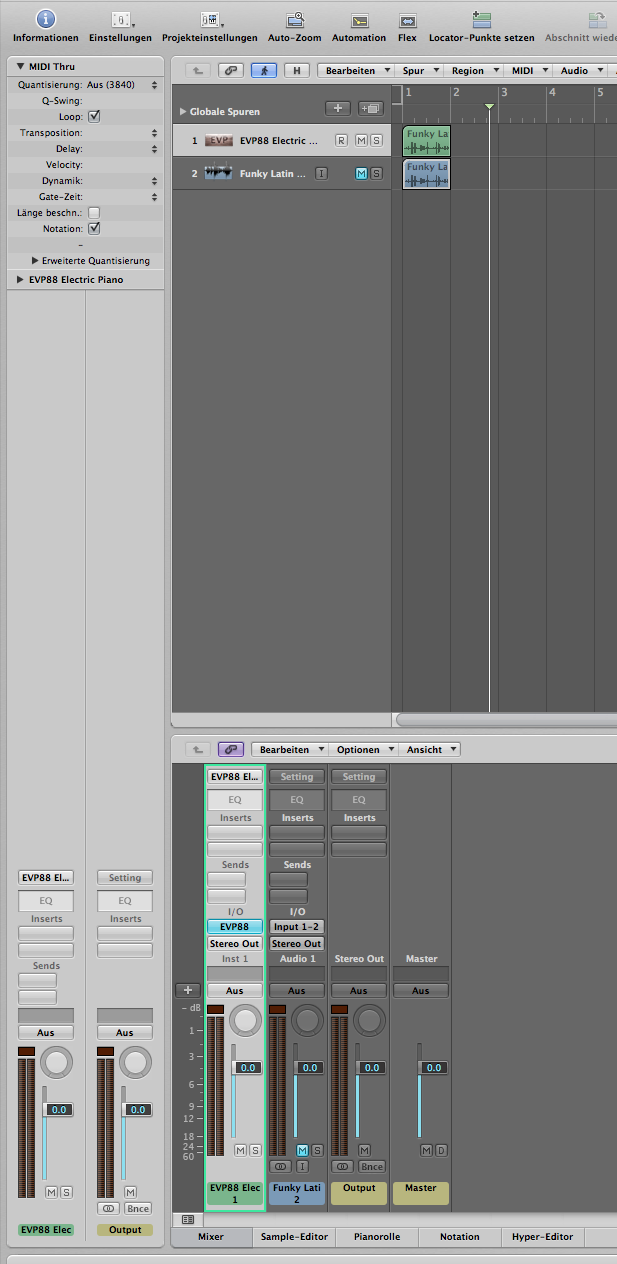Click the Locator-Punkte setzen toolbar icon
This screenshot has width=617, height=1264.
(x=482, y=19)
